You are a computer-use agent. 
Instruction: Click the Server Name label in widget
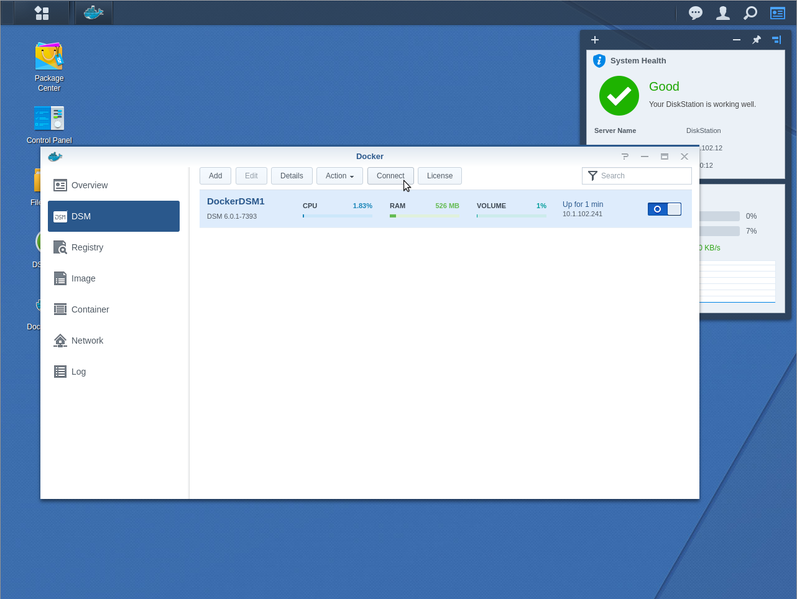point(615,131)
